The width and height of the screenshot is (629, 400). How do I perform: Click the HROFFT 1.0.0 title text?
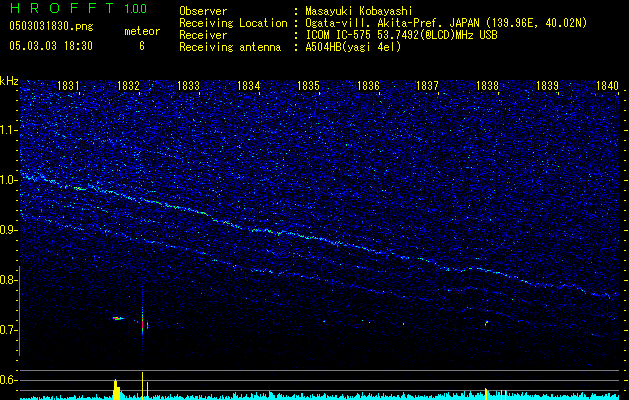78,8
